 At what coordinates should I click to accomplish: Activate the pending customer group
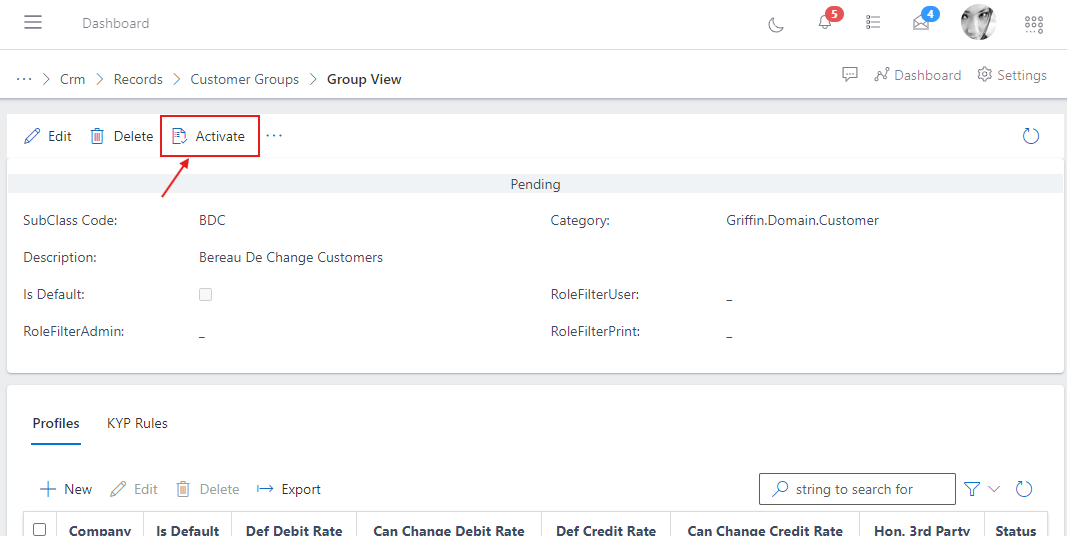[x=209, y=136]
